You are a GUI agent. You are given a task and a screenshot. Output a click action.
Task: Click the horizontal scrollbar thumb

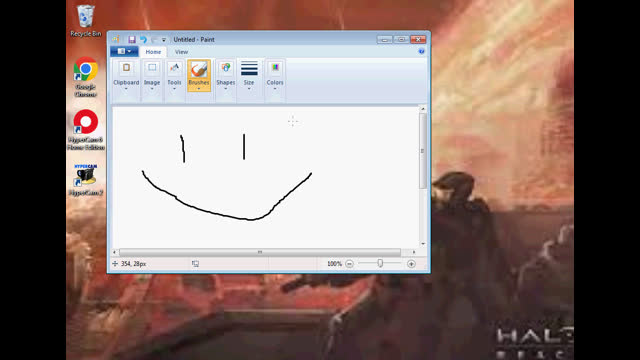click(x=260, y=252)
